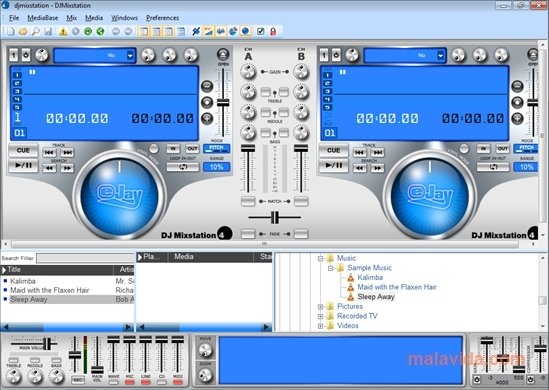The width and height of the screenshot is (549, 390).
Task: Click the Open folder toolbar icon
Action: tap(23, 32)
